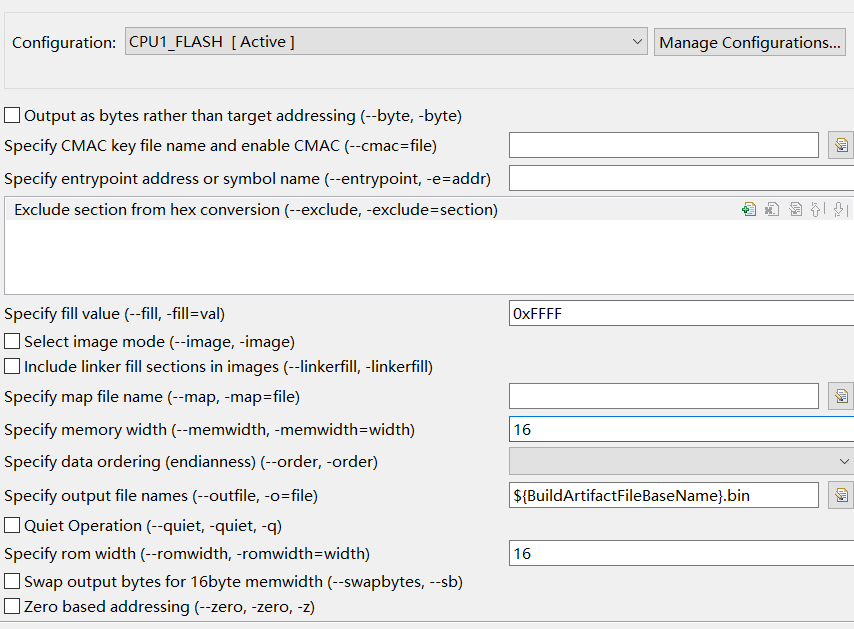Check the Select image mode box
The image size is (854, 629).
click(x=12, y=342)
